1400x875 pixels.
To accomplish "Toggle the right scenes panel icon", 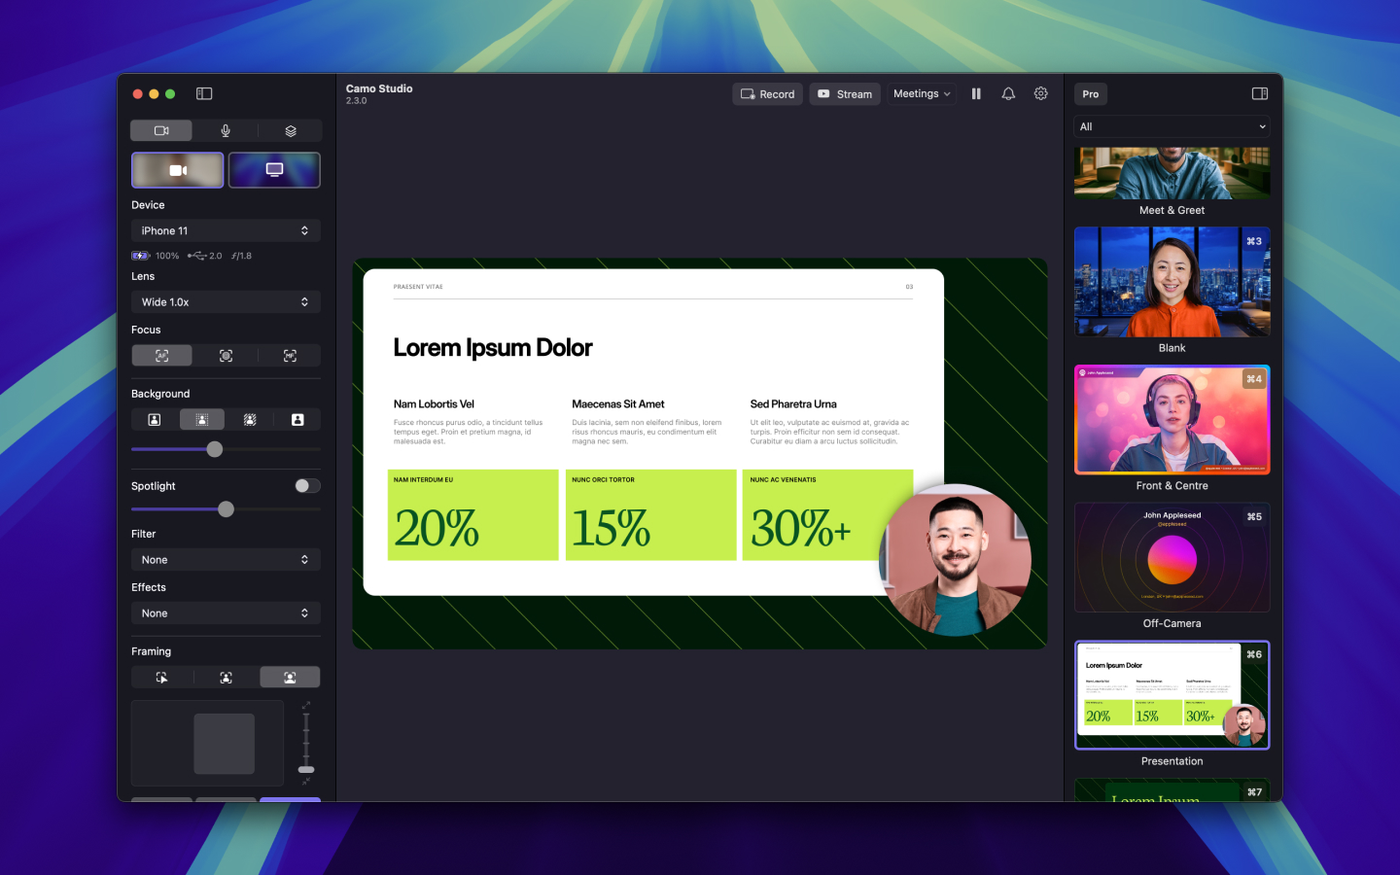I will [x=1259, y=94].
